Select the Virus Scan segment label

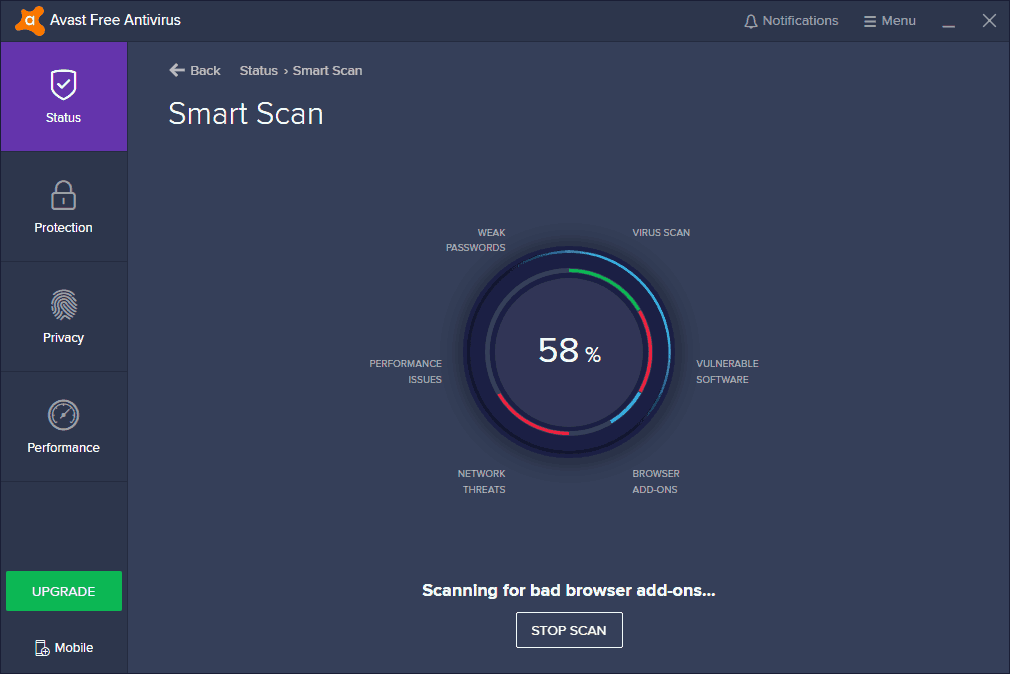coord(661,232)
